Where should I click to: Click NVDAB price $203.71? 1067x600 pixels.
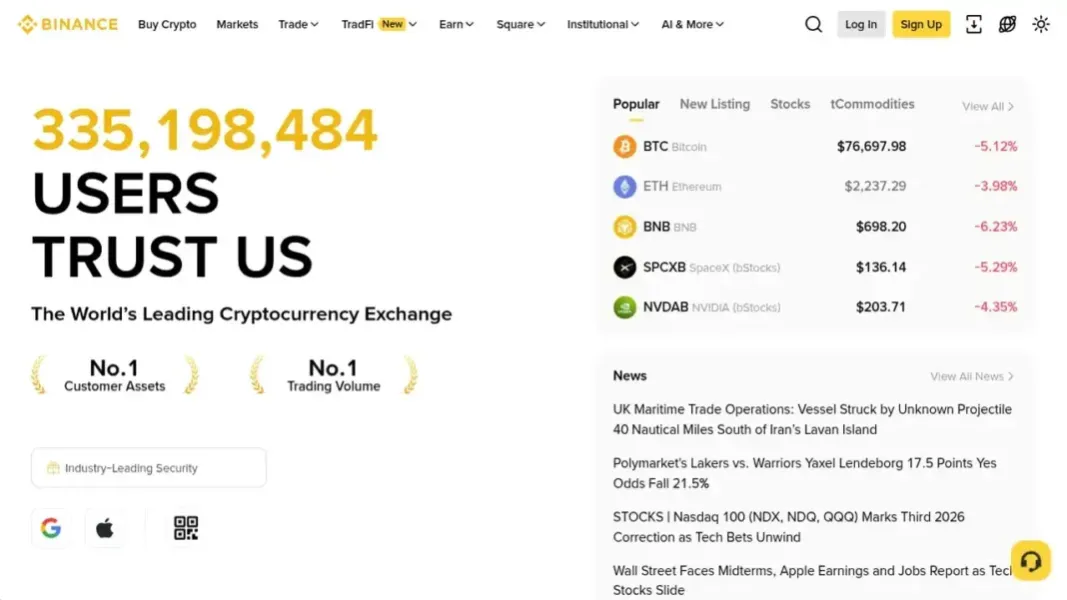pyautogui.click(x=881, y=307)
